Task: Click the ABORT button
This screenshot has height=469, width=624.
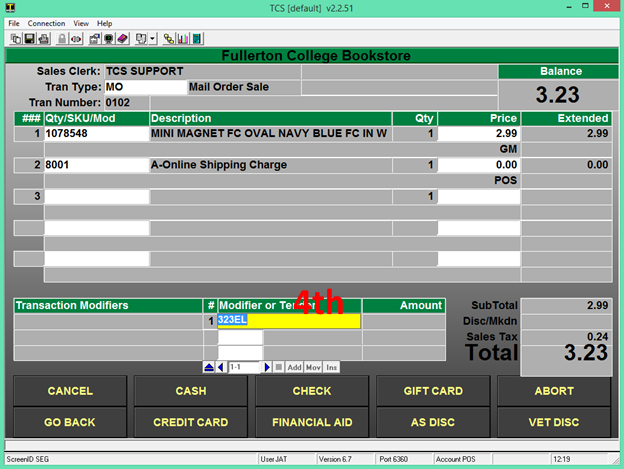Action: (554, 391)
